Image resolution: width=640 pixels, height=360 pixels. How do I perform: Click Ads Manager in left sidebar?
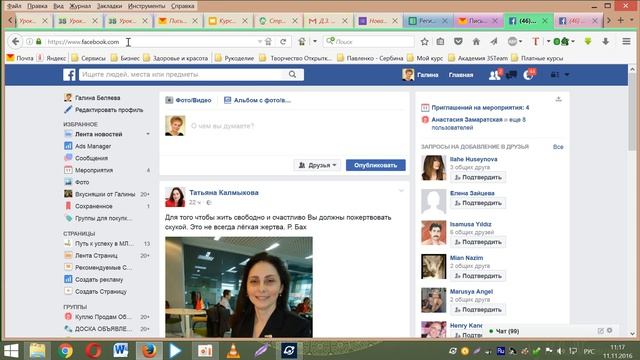click(x=93, y=146)
